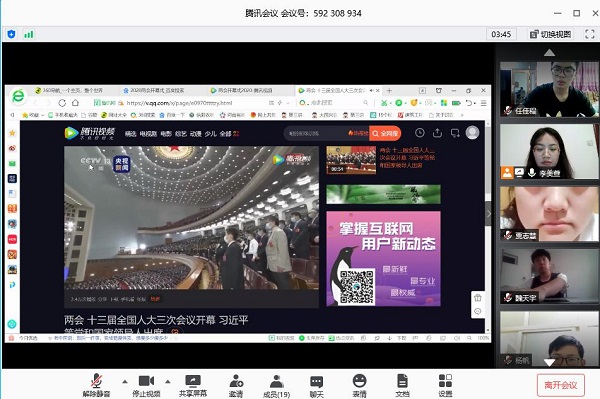Open the meeting security shield info
Screen dimensions: 600x399
[x=11, y=34]
